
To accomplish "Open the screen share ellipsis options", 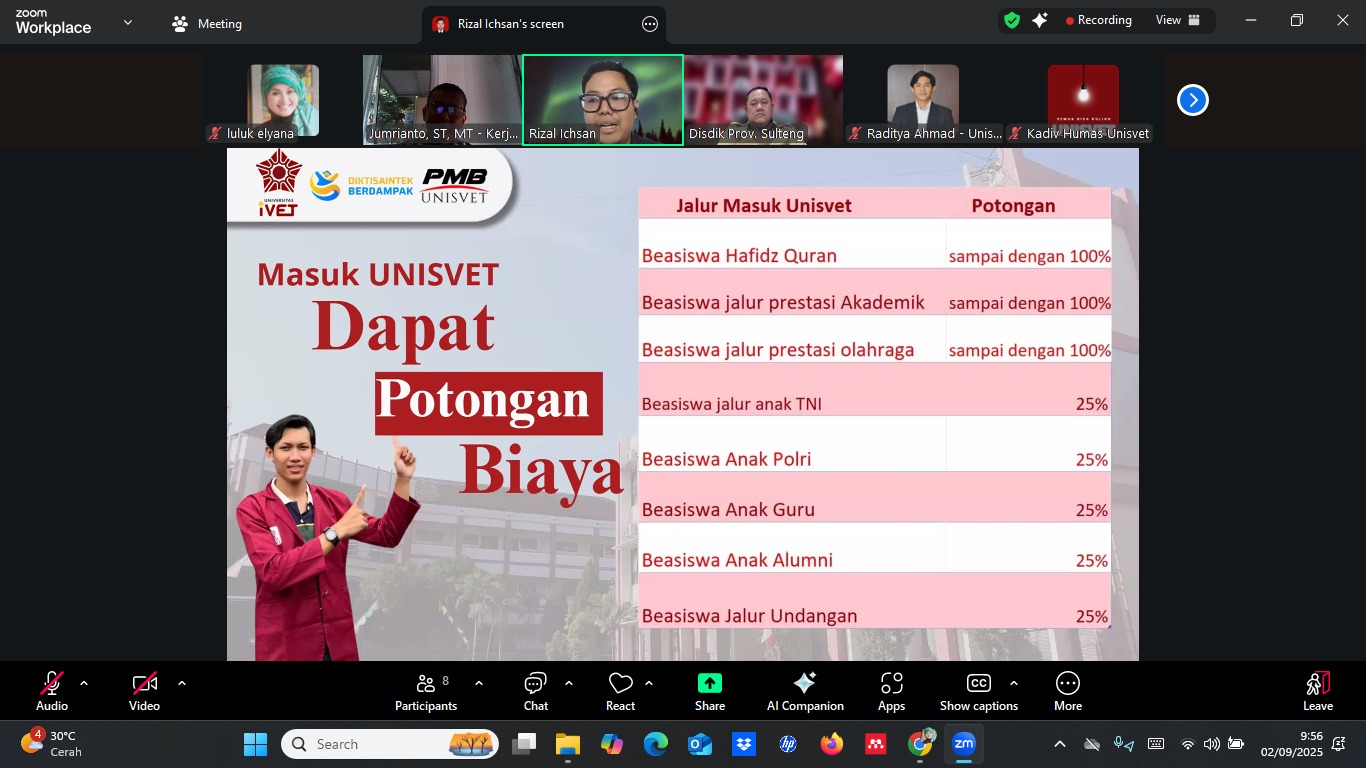I will pos(650,24).
